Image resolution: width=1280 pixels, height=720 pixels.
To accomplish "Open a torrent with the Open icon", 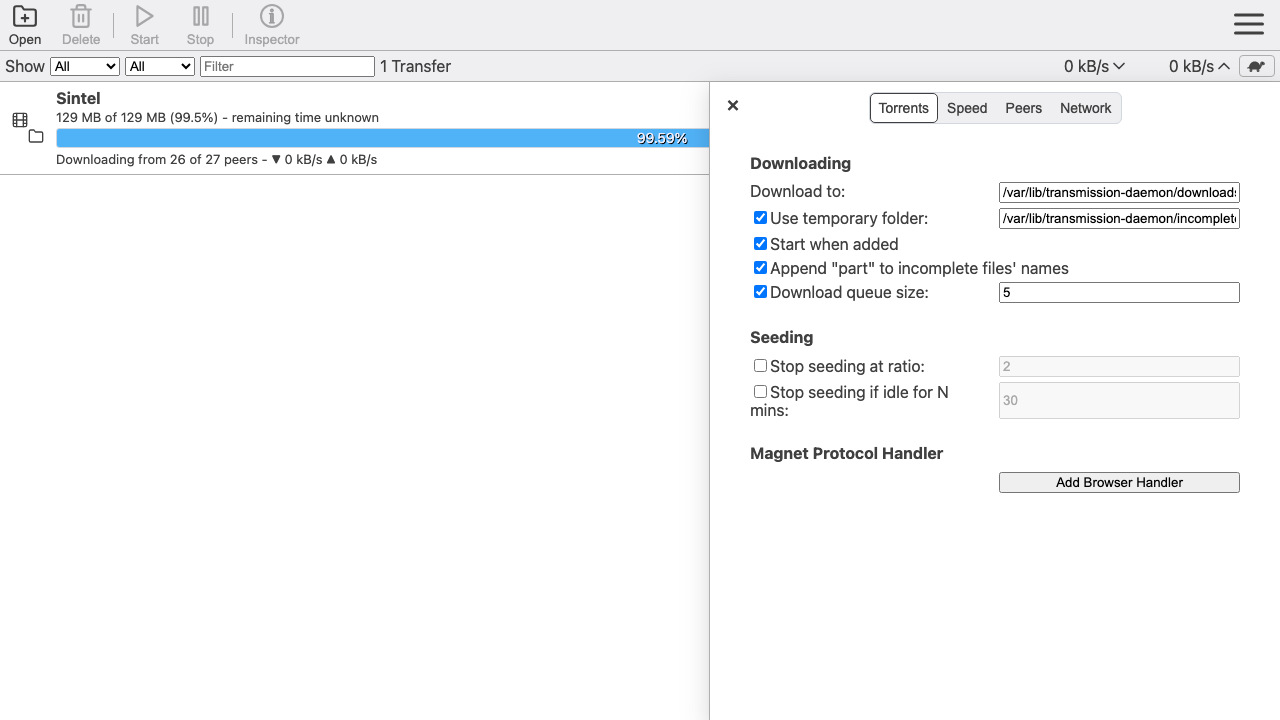I will point(25,17).
